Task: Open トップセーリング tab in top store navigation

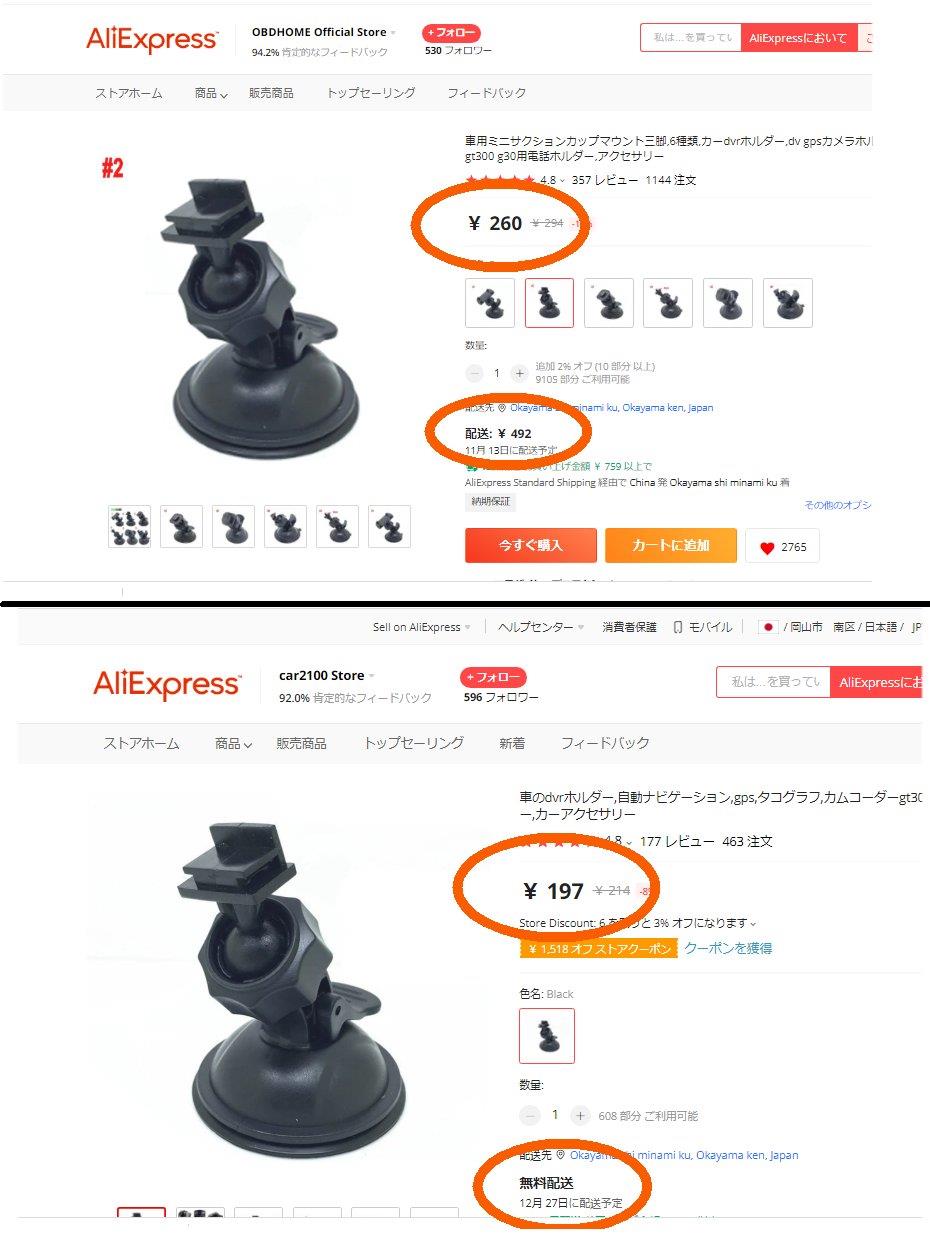Action: 371,93
